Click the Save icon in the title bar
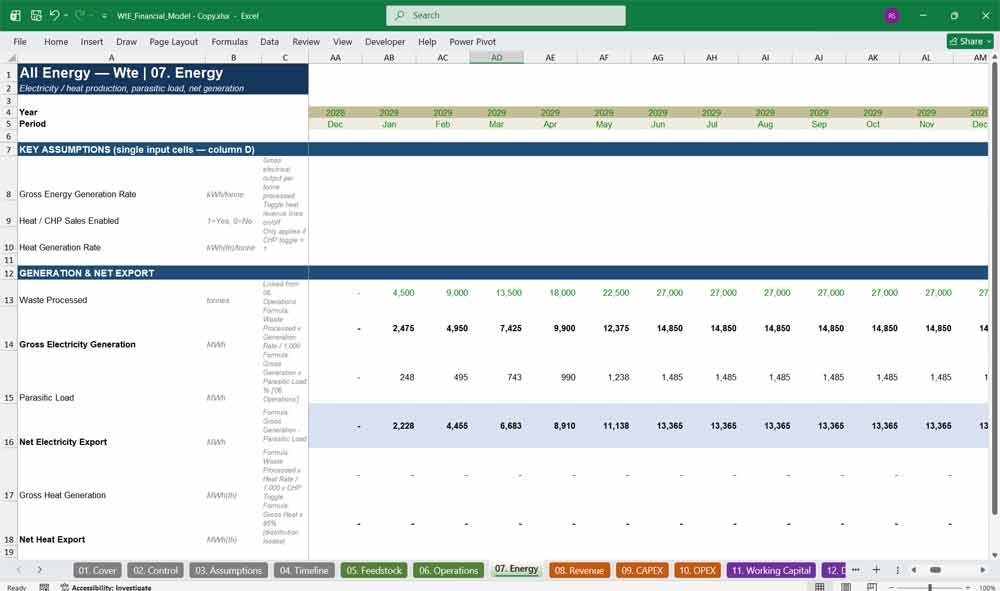The height and width of the screenshot is (591, 1000). point(36,15)
